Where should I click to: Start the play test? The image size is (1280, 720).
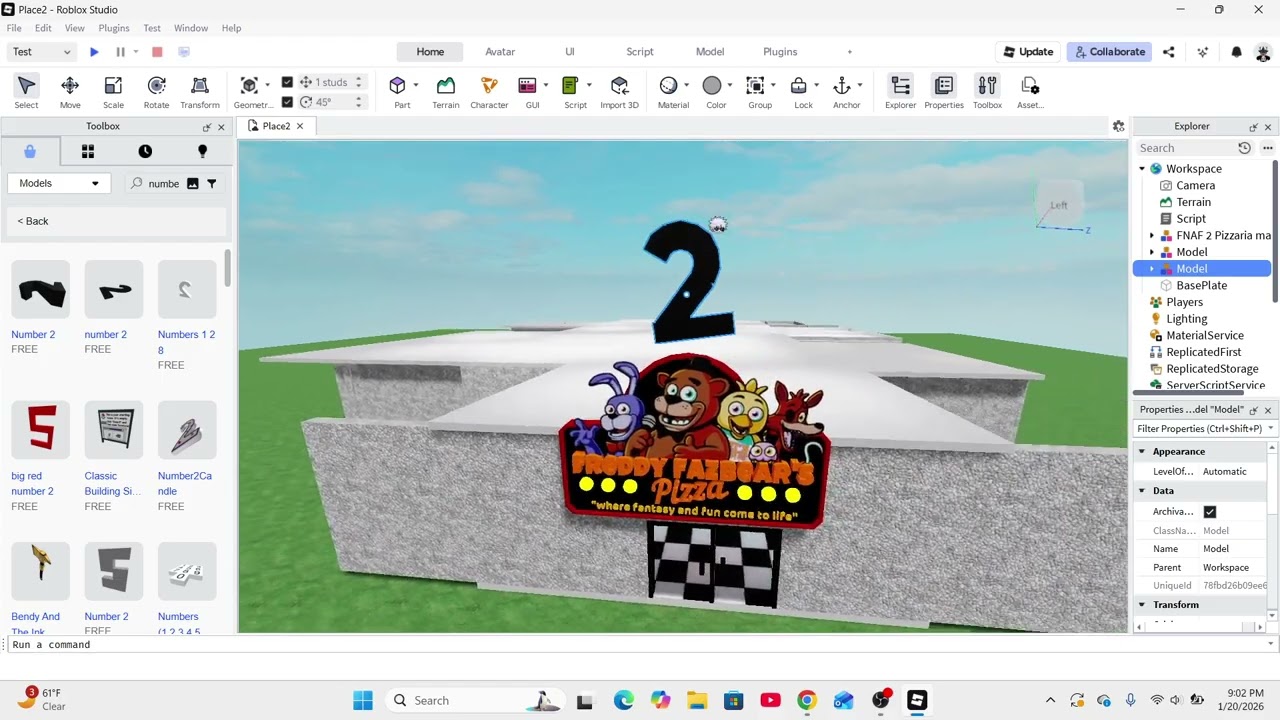pos(94,52)
